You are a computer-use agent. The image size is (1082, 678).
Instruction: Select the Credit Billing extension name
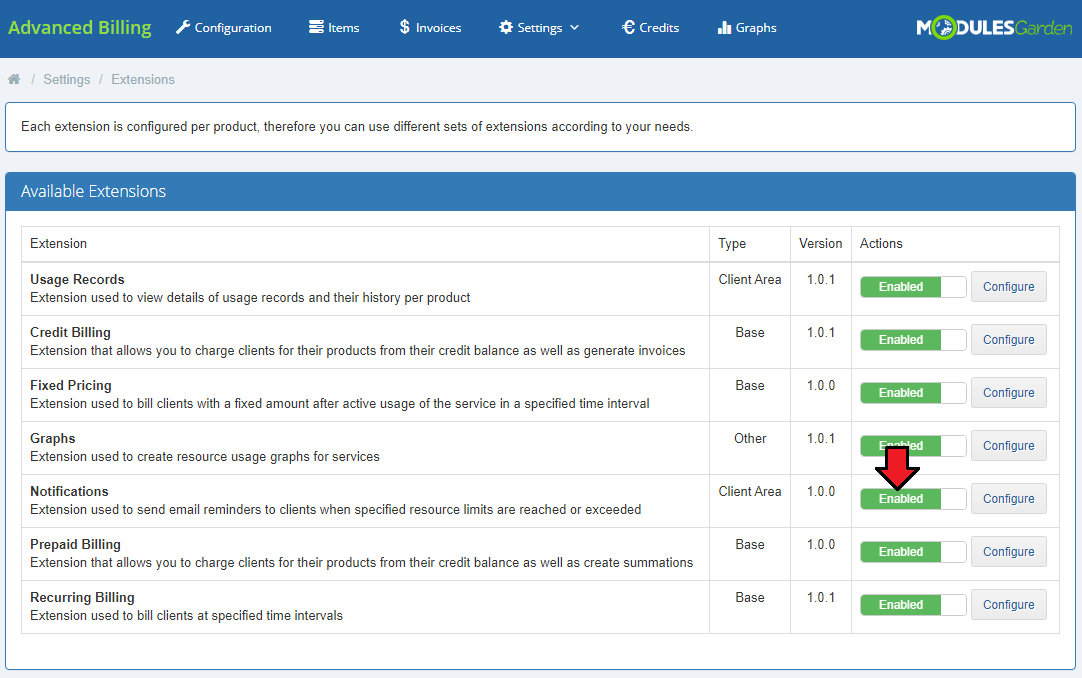(x=70, y=332)
